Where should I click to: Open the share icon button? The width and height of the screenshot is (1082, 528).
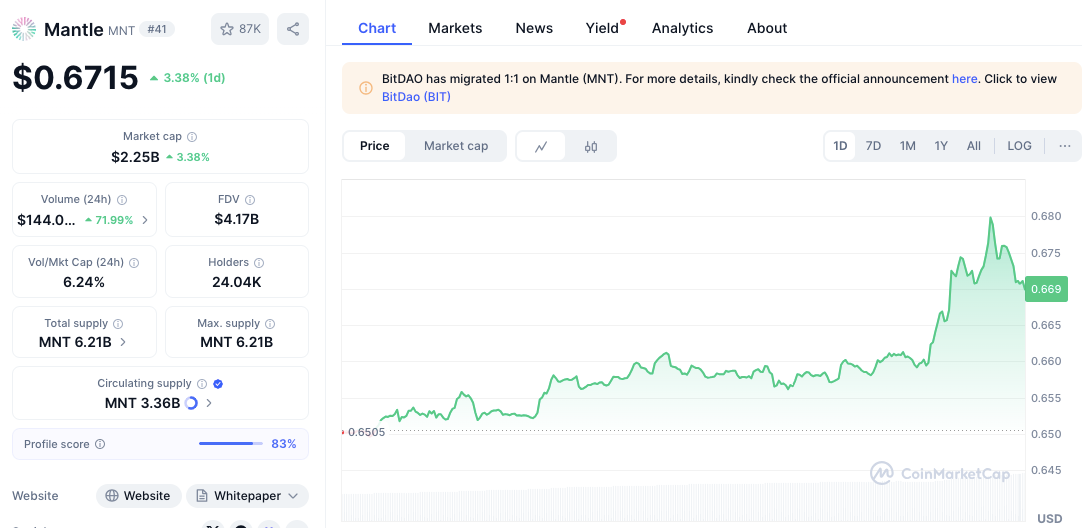click(x=293, y=29)
